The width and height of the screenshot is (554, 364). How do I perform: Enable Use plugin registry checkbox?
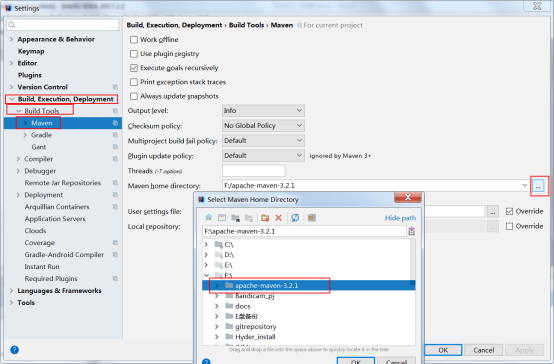pos(134,54)
